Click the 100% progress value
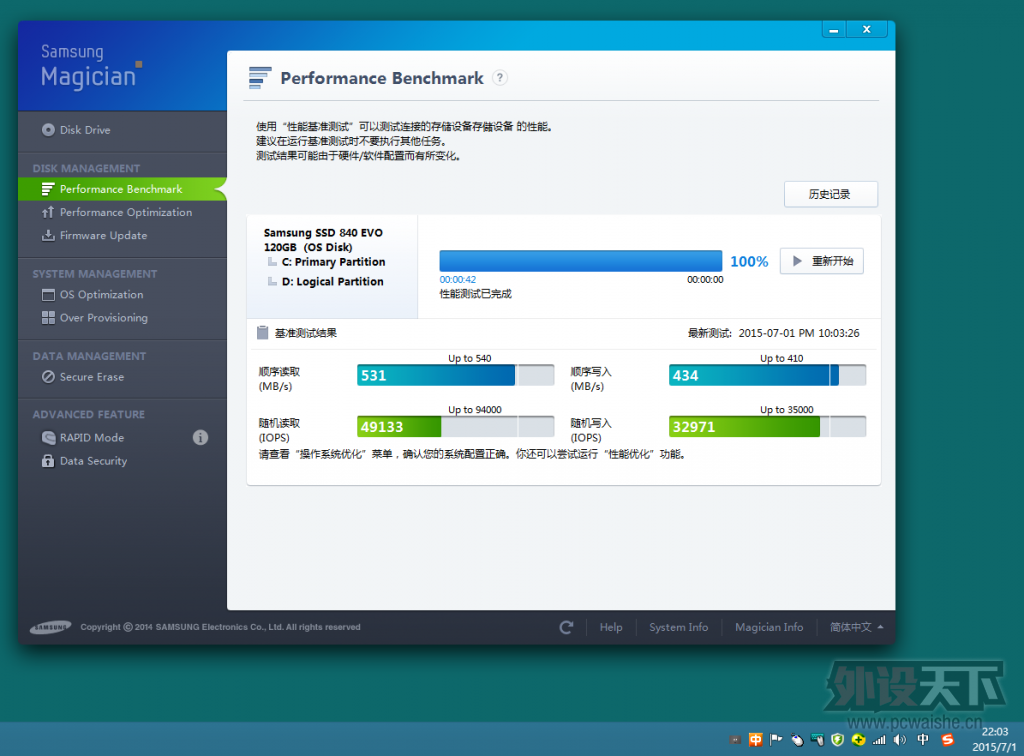 click(x=749, y=262)
